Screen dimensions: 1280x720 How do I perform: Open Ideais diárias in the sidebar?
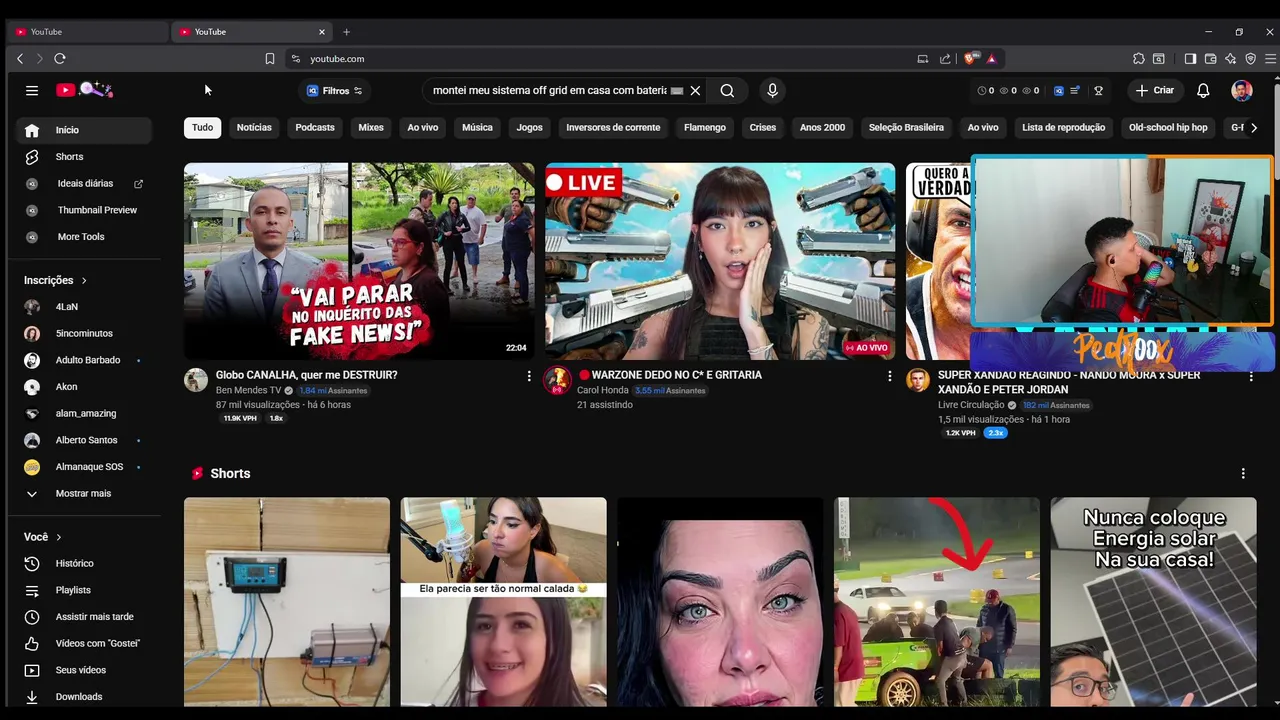[84, 184]
